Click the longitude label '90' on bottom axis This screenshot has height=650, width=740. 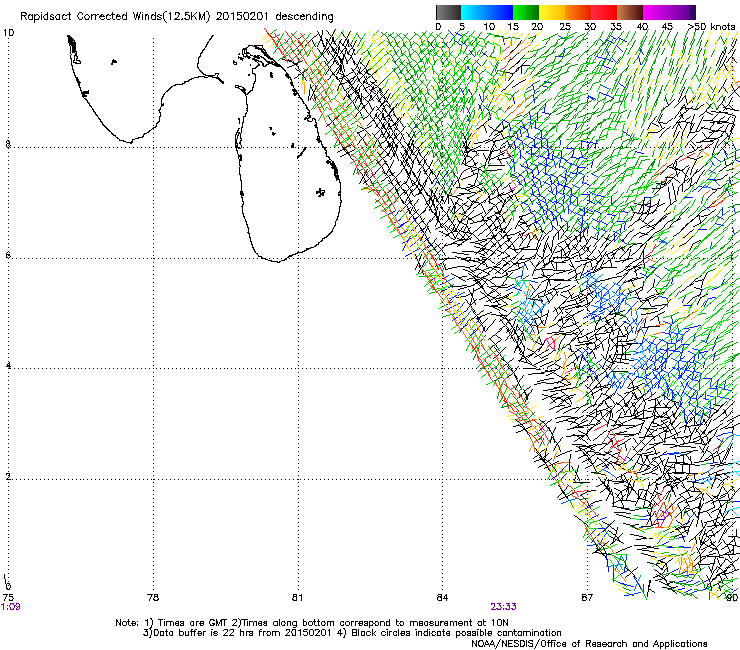point(732,597)
